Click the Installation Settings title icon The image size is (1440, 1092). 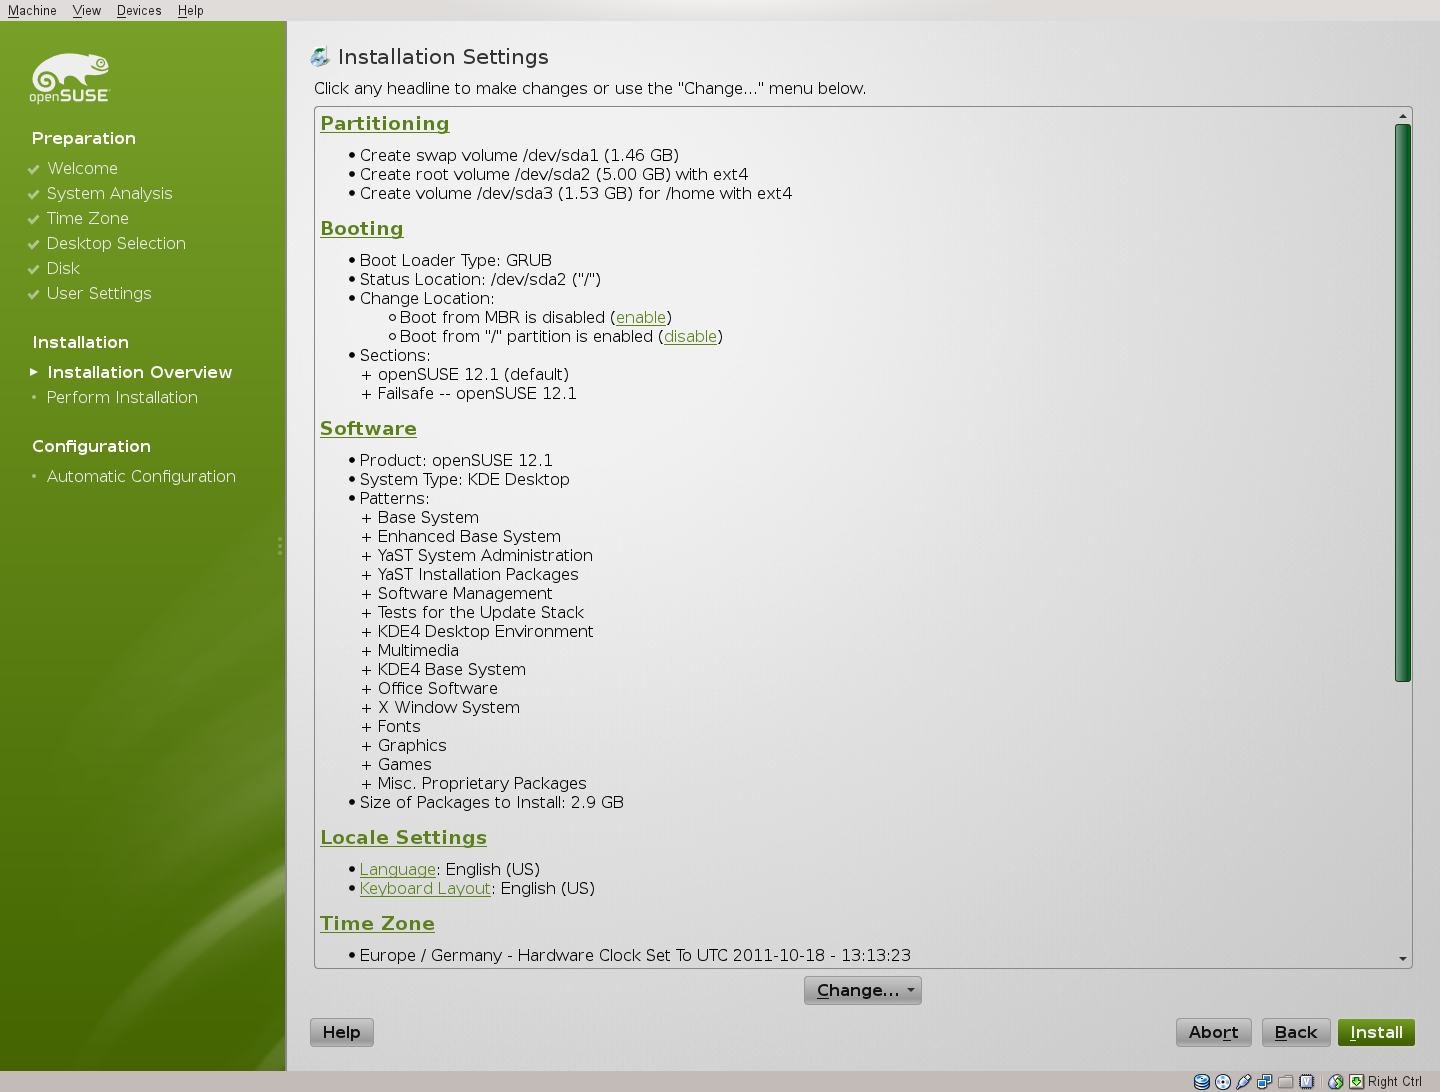[x=320, y=57]
